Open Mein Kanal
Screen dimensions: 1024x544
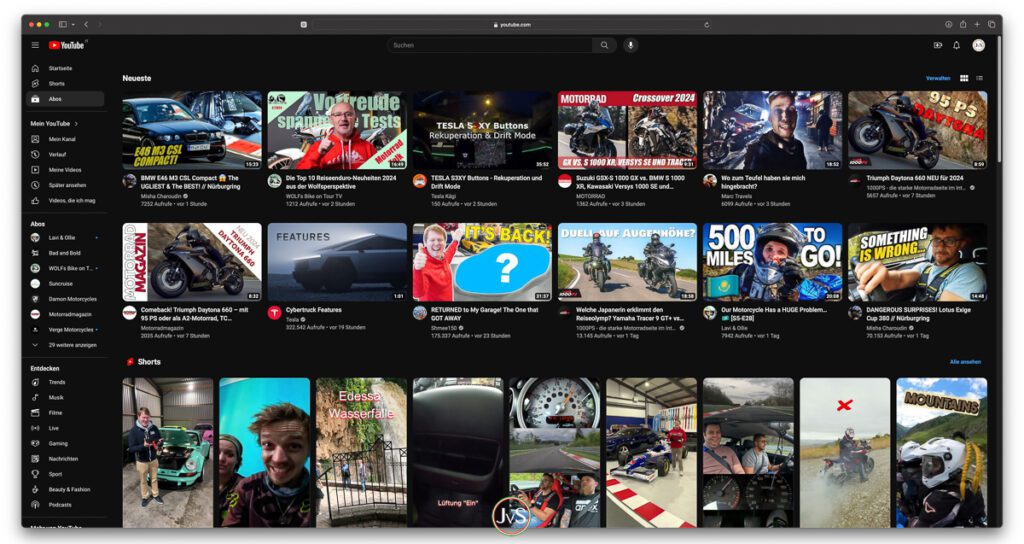coord(65,139)
